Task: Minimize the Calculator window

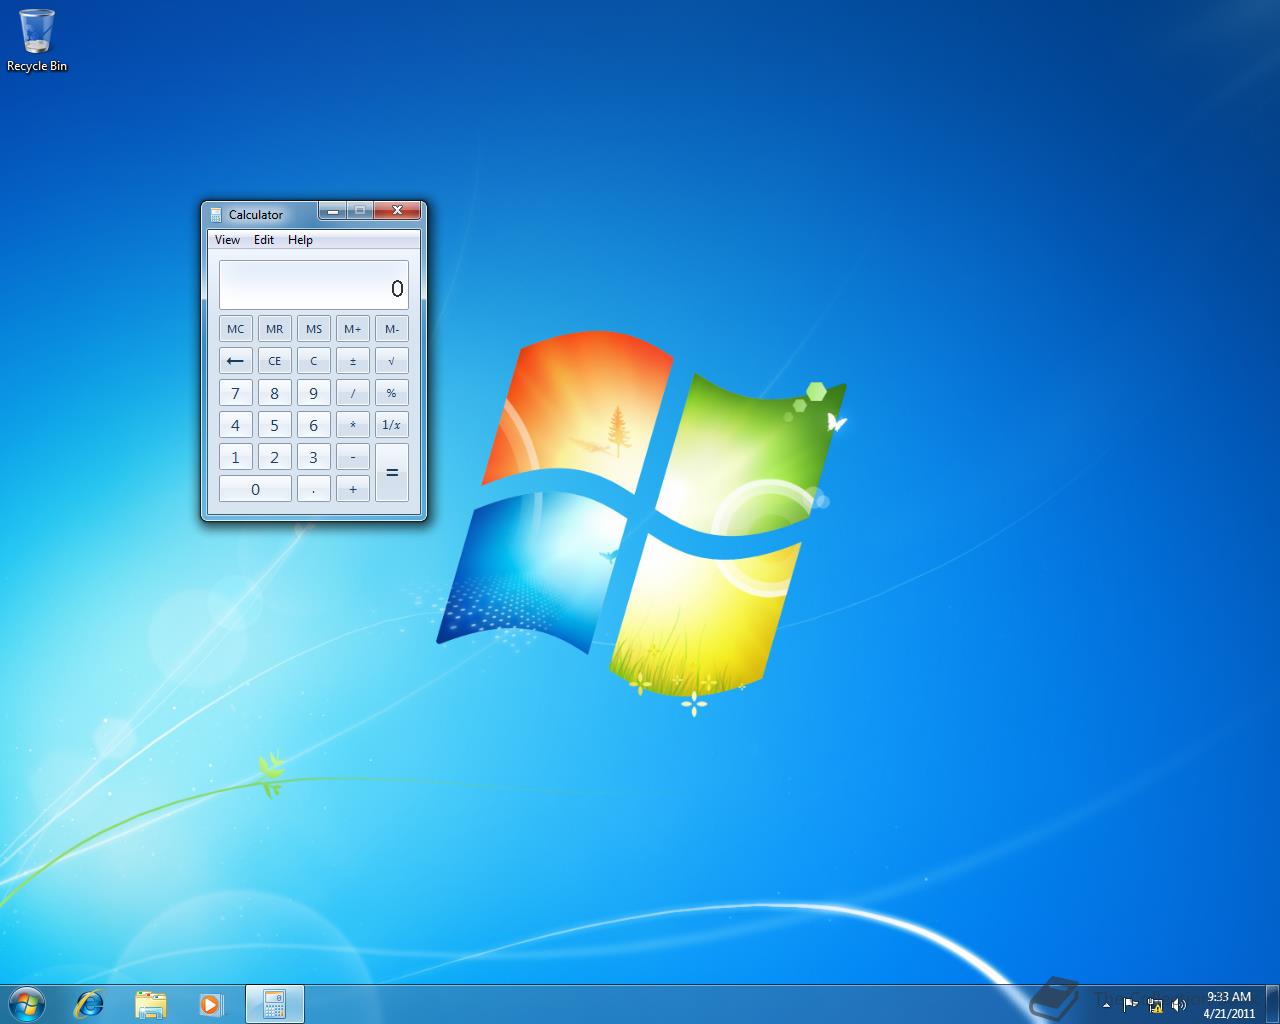Action: click(332, 210)
